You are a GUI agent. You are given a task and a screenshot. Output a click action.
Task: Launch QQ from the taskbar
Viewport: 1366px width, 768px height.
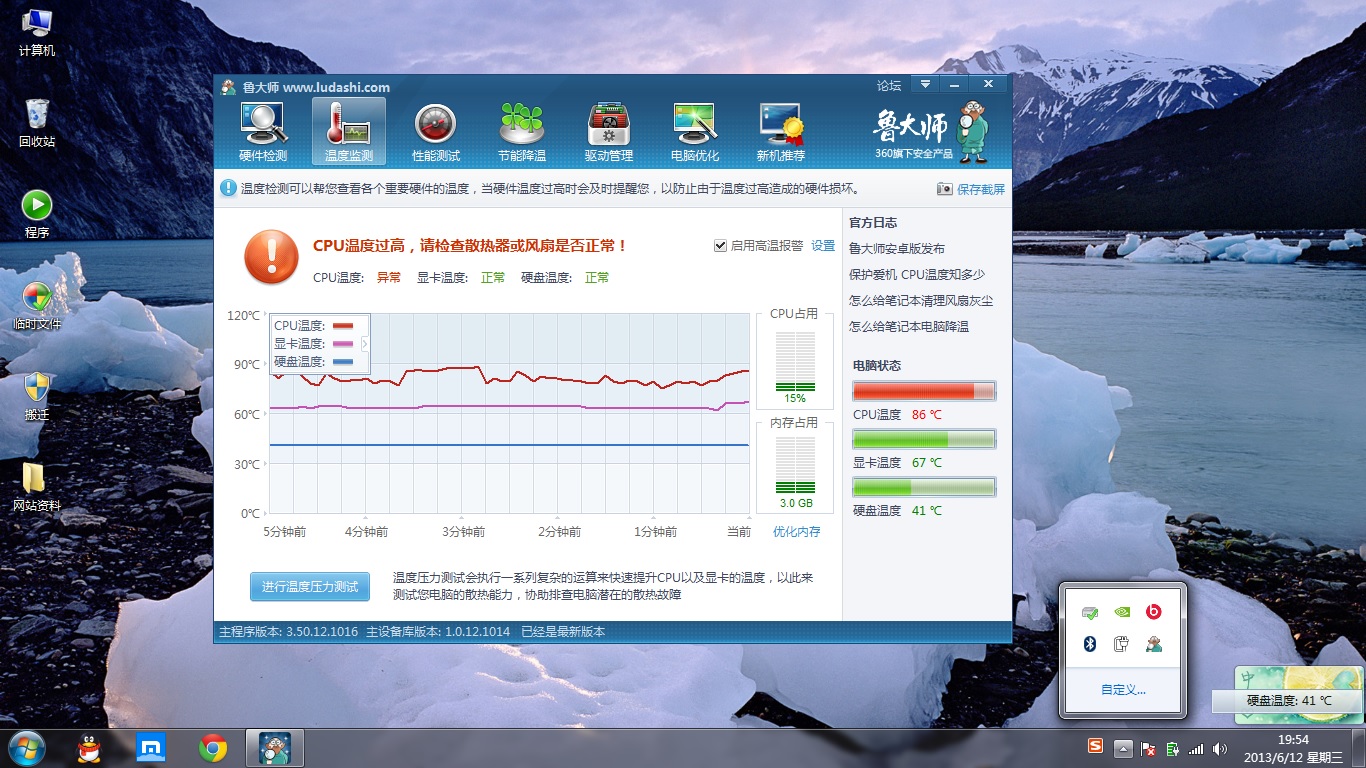click(x=90, y=747)
